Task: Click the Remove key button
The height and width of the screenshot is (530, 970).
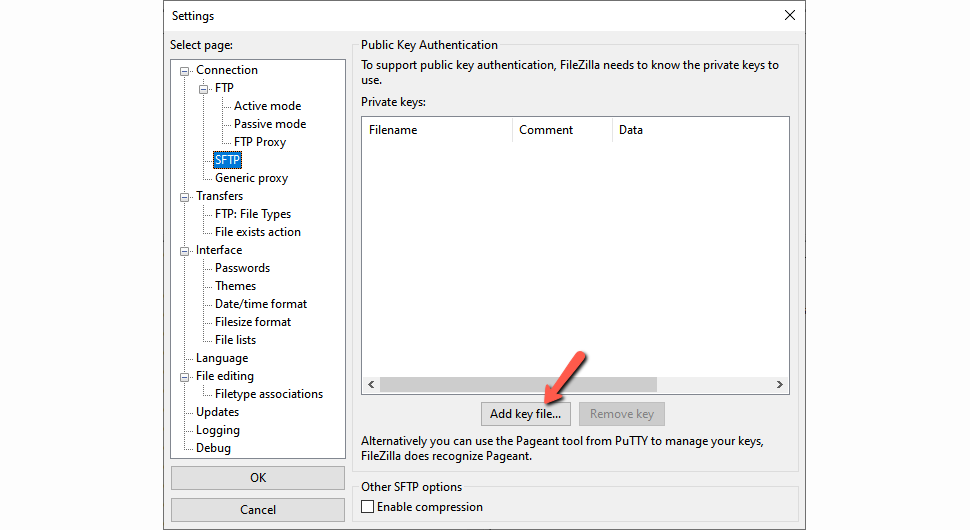Action: (622, 414)
